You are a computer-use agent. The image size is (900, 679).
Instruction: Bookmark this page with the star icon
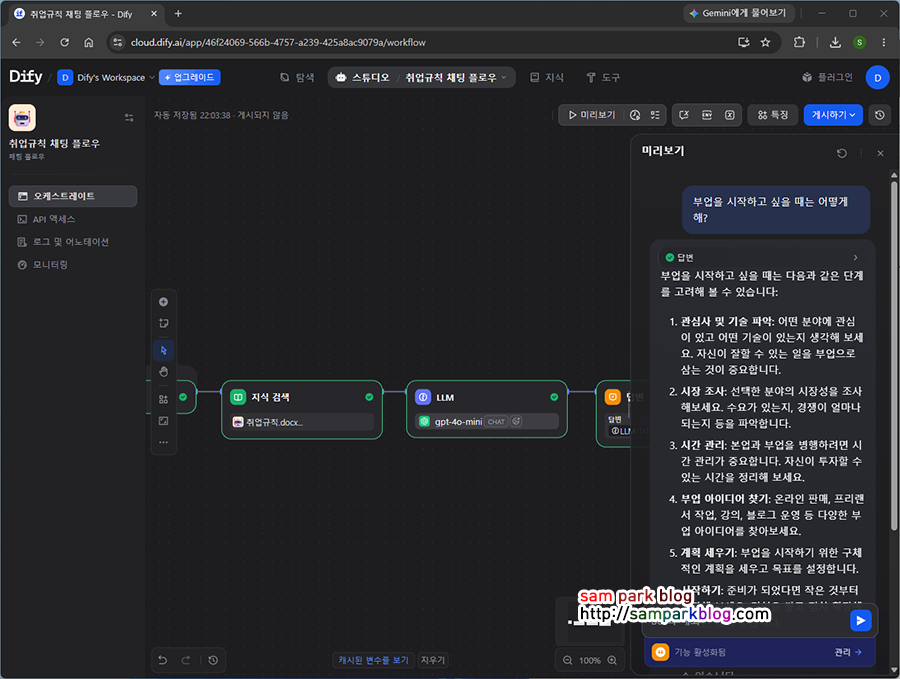pyautogui.click(x=765, y=42)
